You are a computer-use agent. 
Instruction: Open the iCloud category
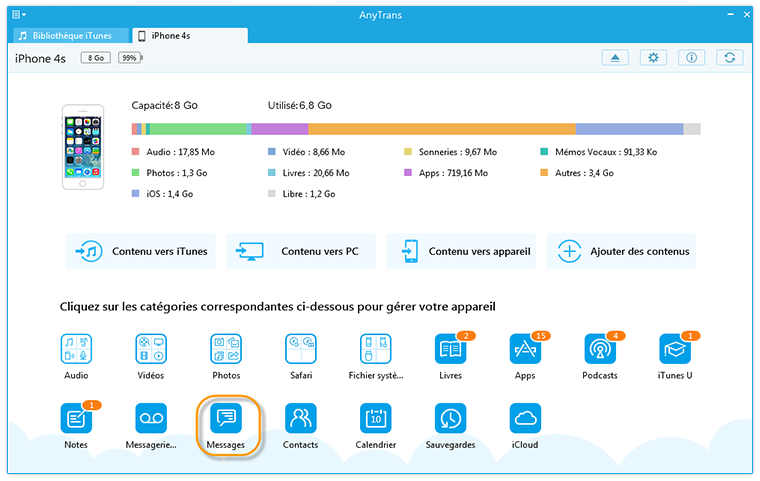coord(525,418)
